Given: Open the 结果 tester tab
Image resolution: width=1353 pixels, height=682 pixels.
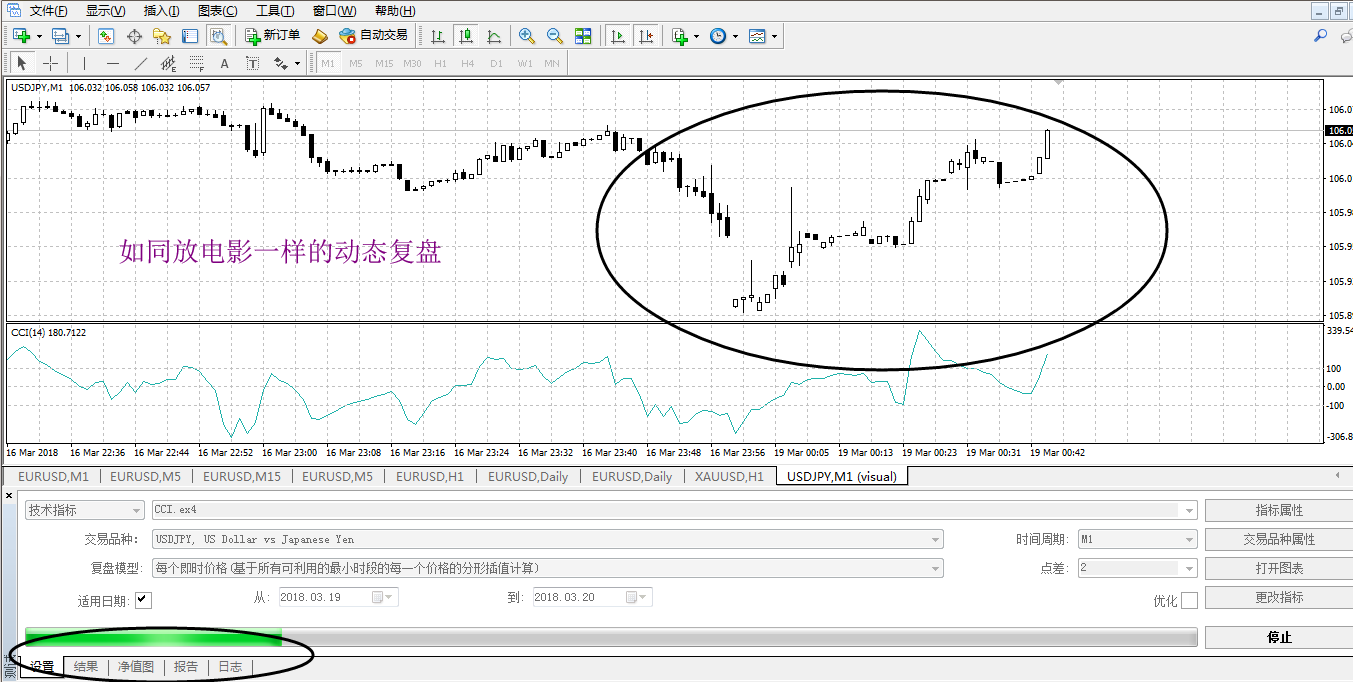Looking at the screenshot, I should 86,667.
